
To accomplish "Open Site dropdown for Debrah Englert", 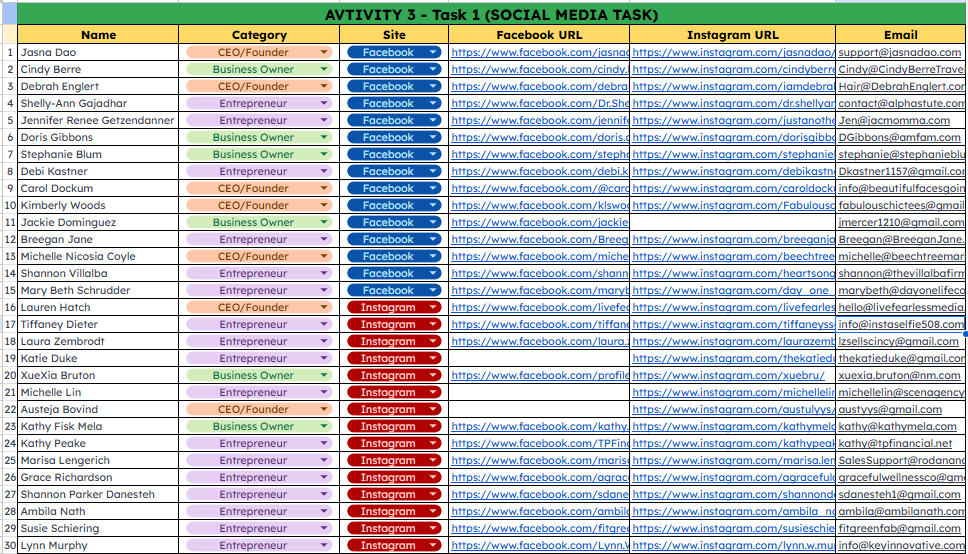I will click(433, 86).
